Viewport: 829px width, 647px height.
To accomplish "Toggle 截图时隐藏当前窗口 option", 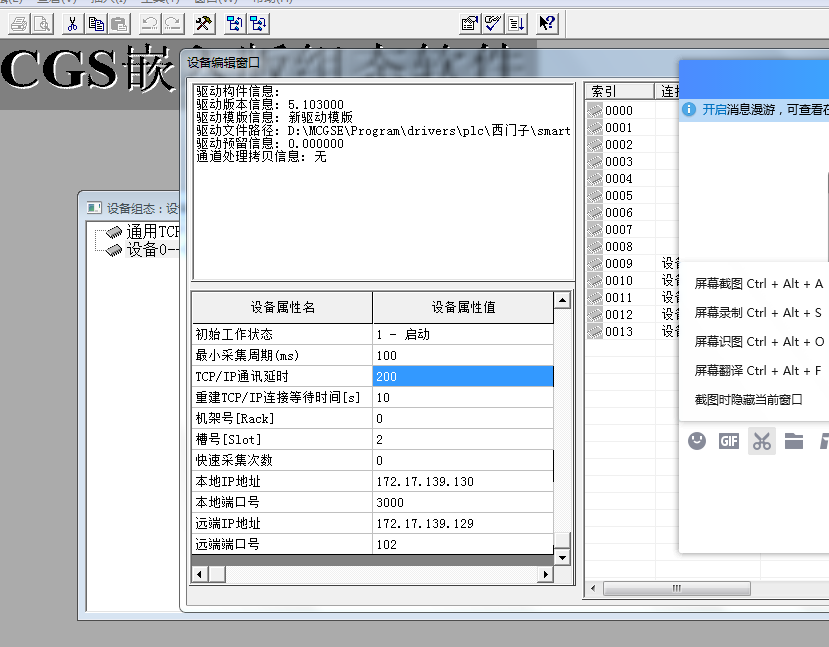I will coord(749,399).
